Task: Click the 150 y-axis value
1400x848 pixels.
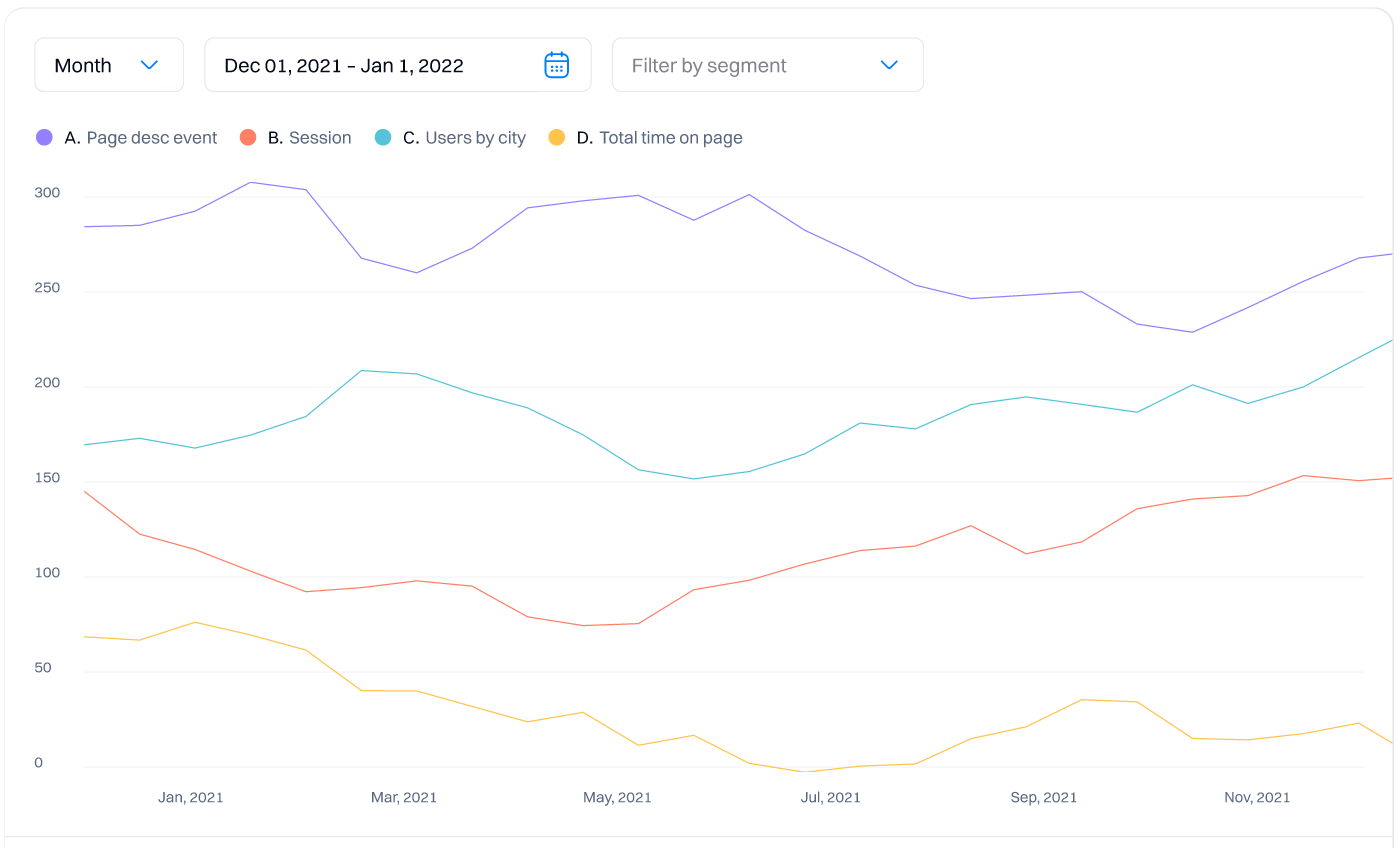Action: 47,478
